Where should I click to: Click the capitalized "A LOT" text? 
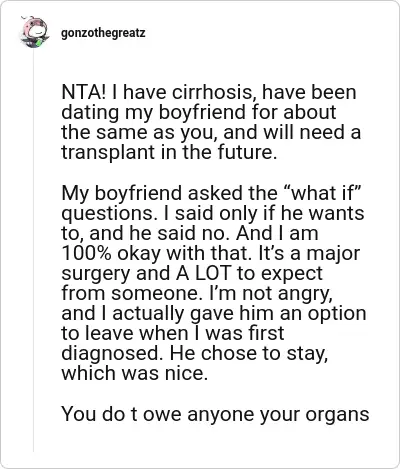coord(203,273)
